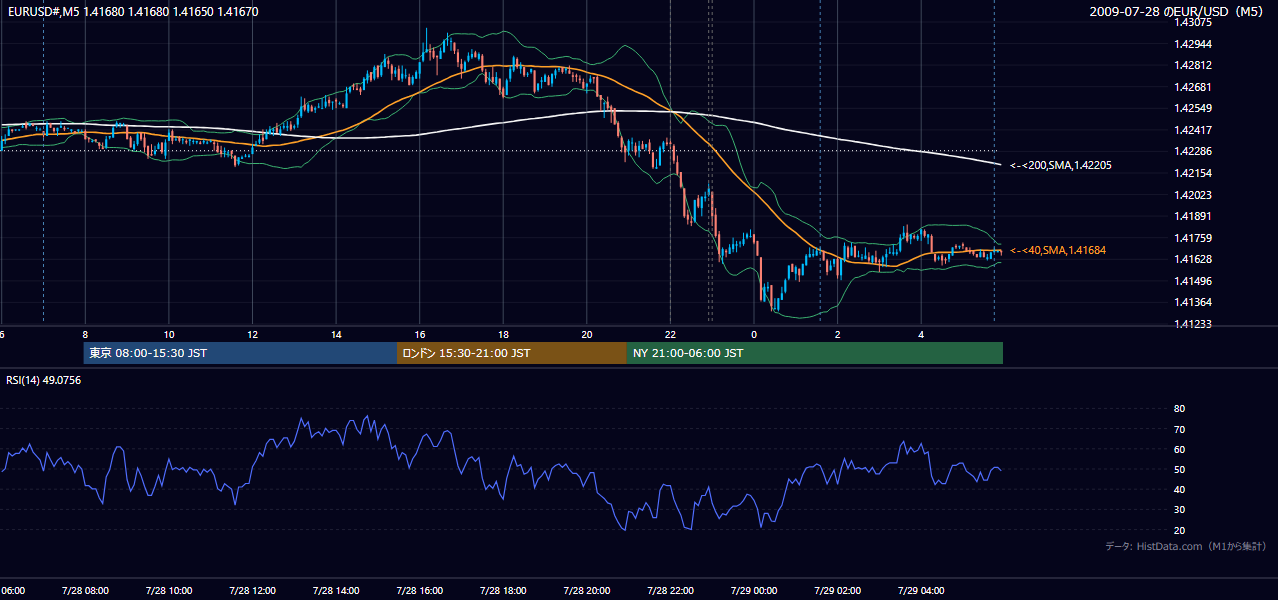Click price axis value 1.42681
Image resolution: width=1278 pixels, height=600 pixels.
tap(1192, 87)
